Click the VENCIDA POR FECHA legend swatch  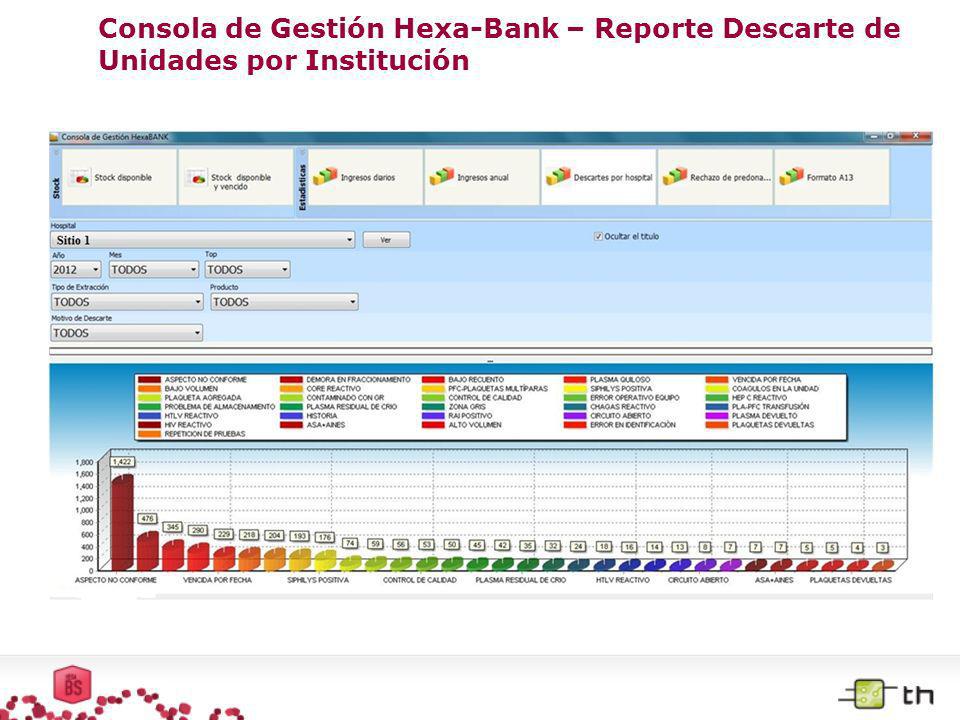coord(717,380)
